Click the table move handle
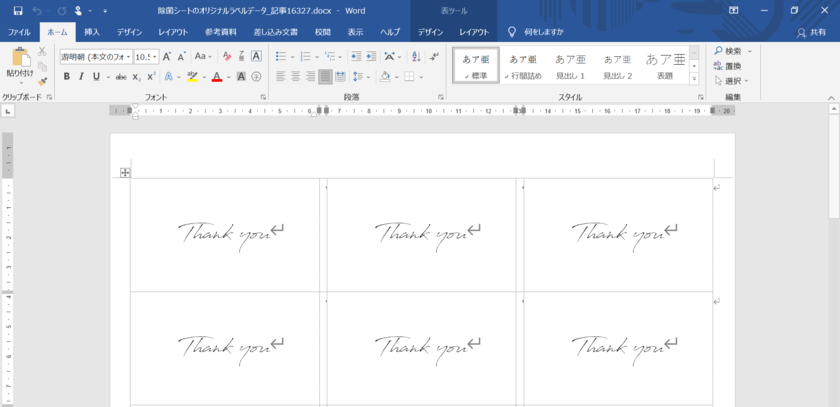 pos(125,173)
